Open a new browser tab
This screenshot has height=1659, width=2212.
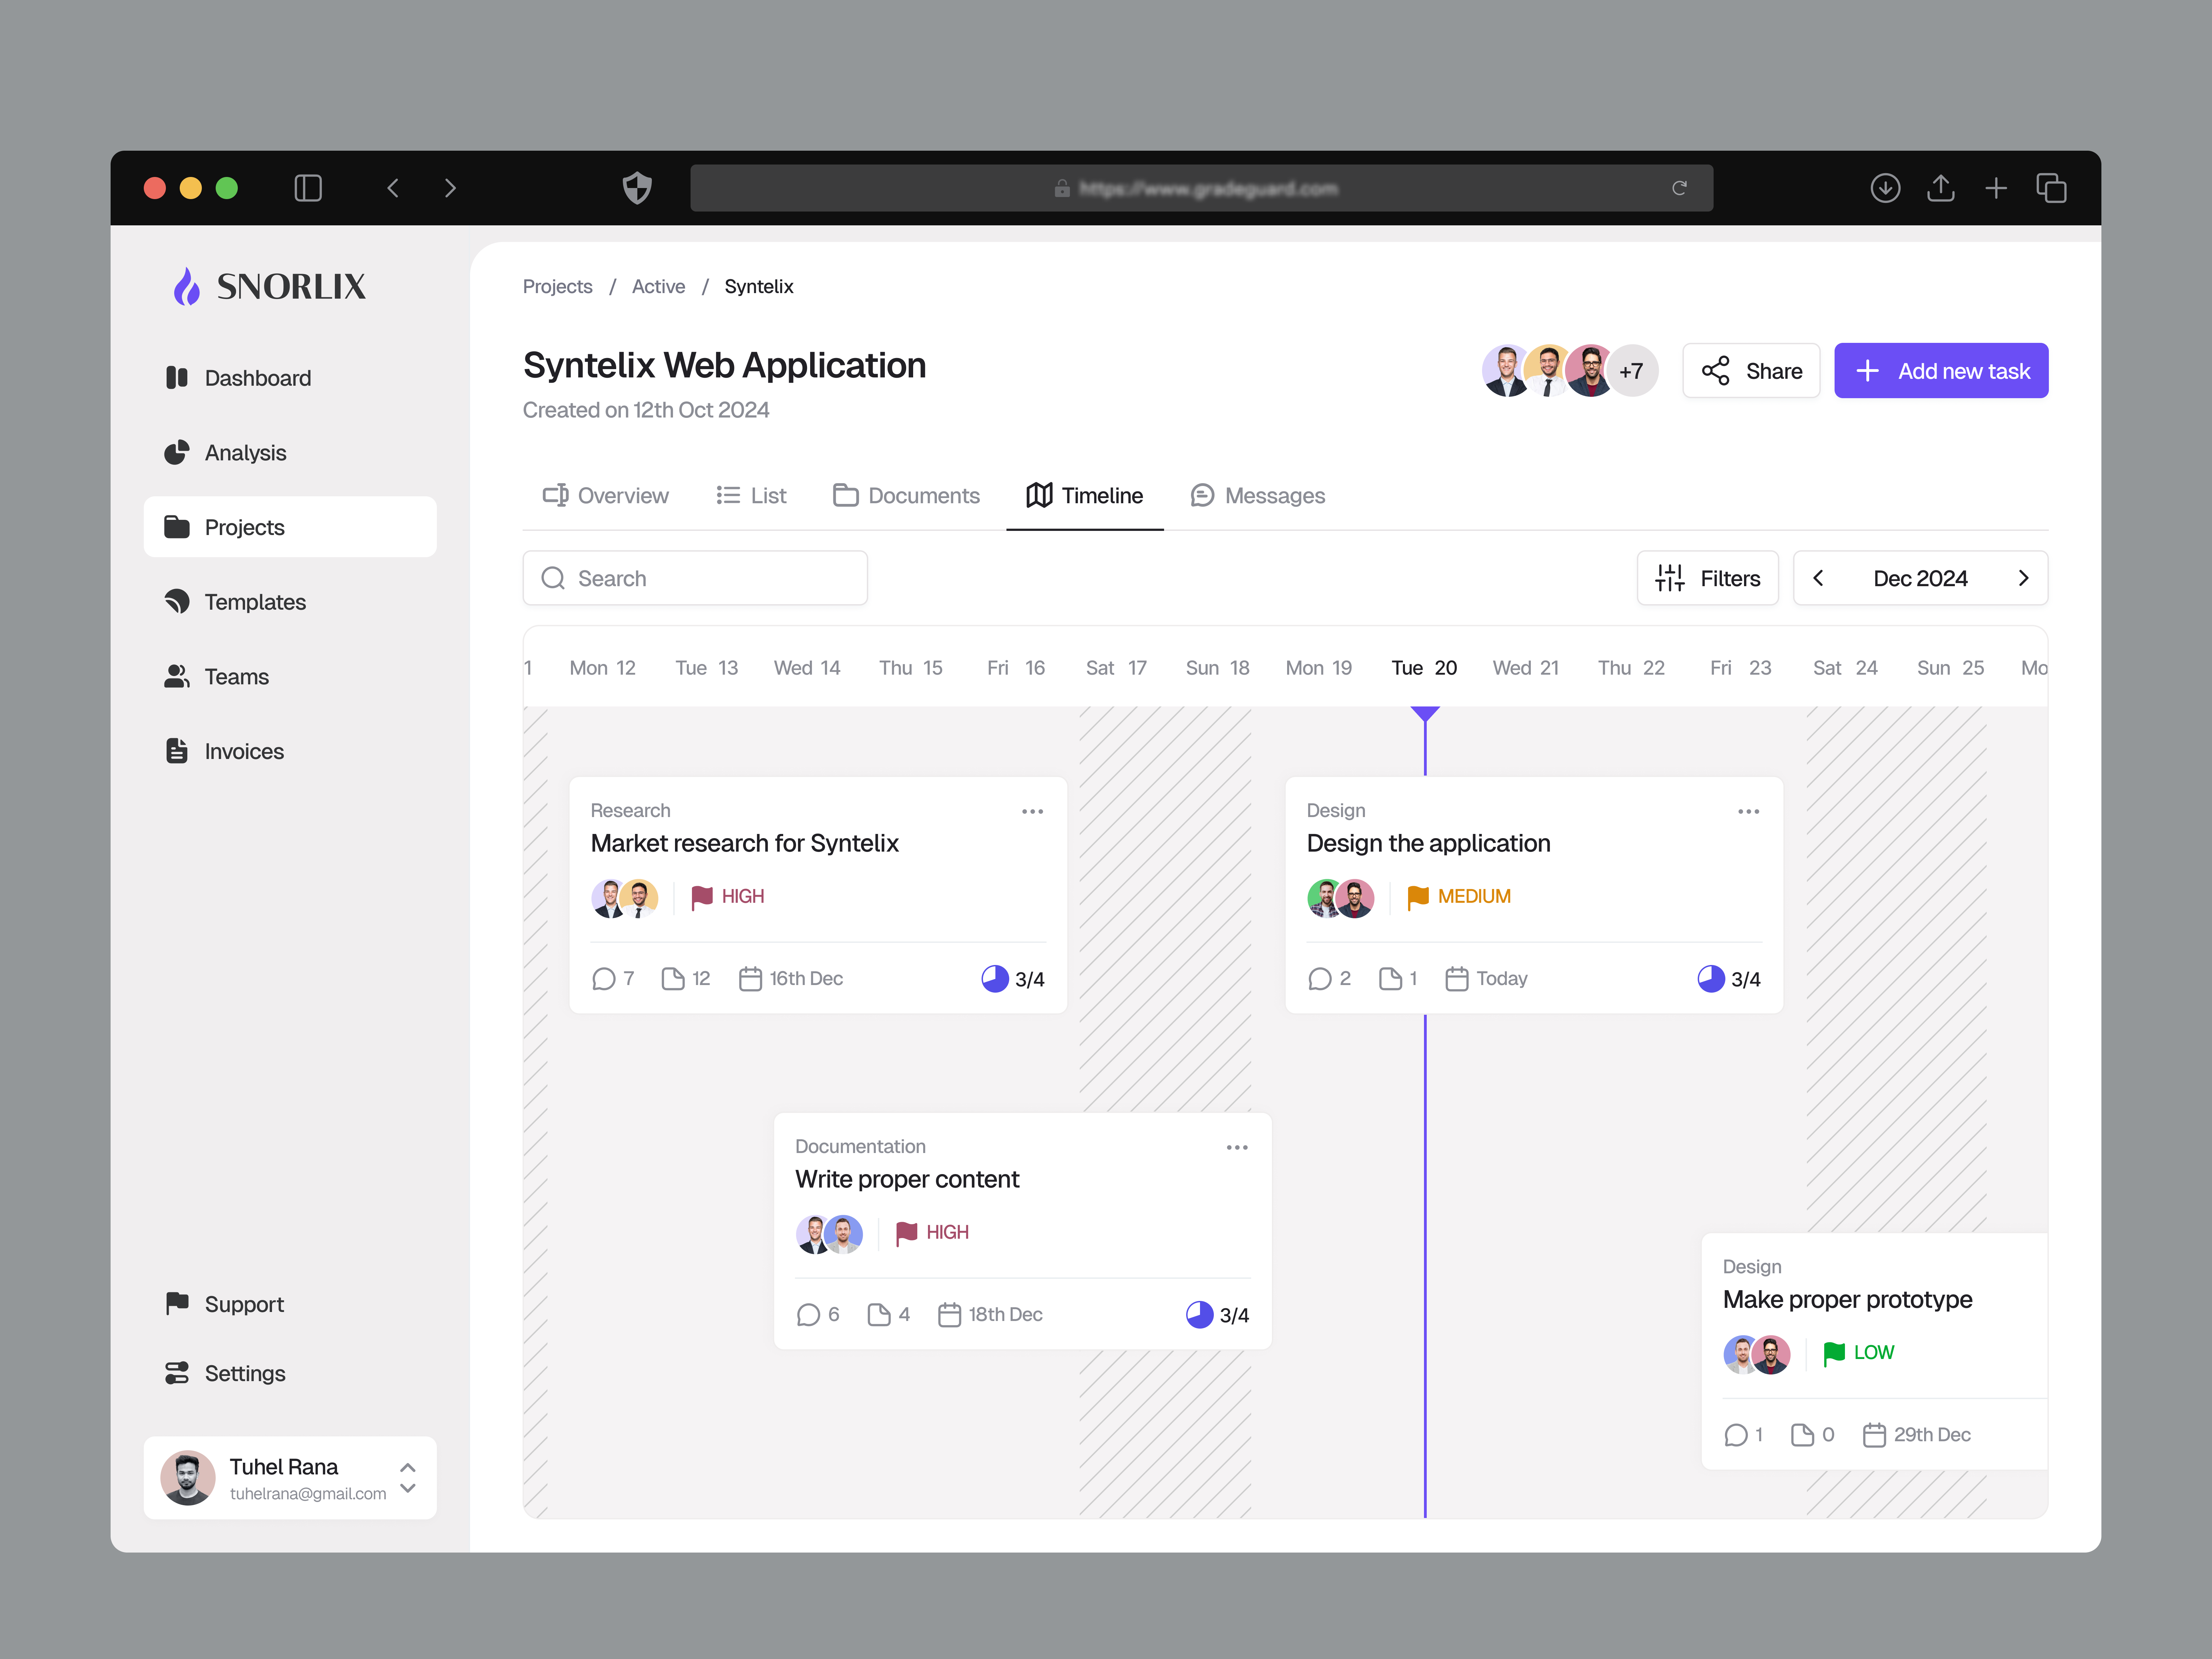[x=1996, y=188]
